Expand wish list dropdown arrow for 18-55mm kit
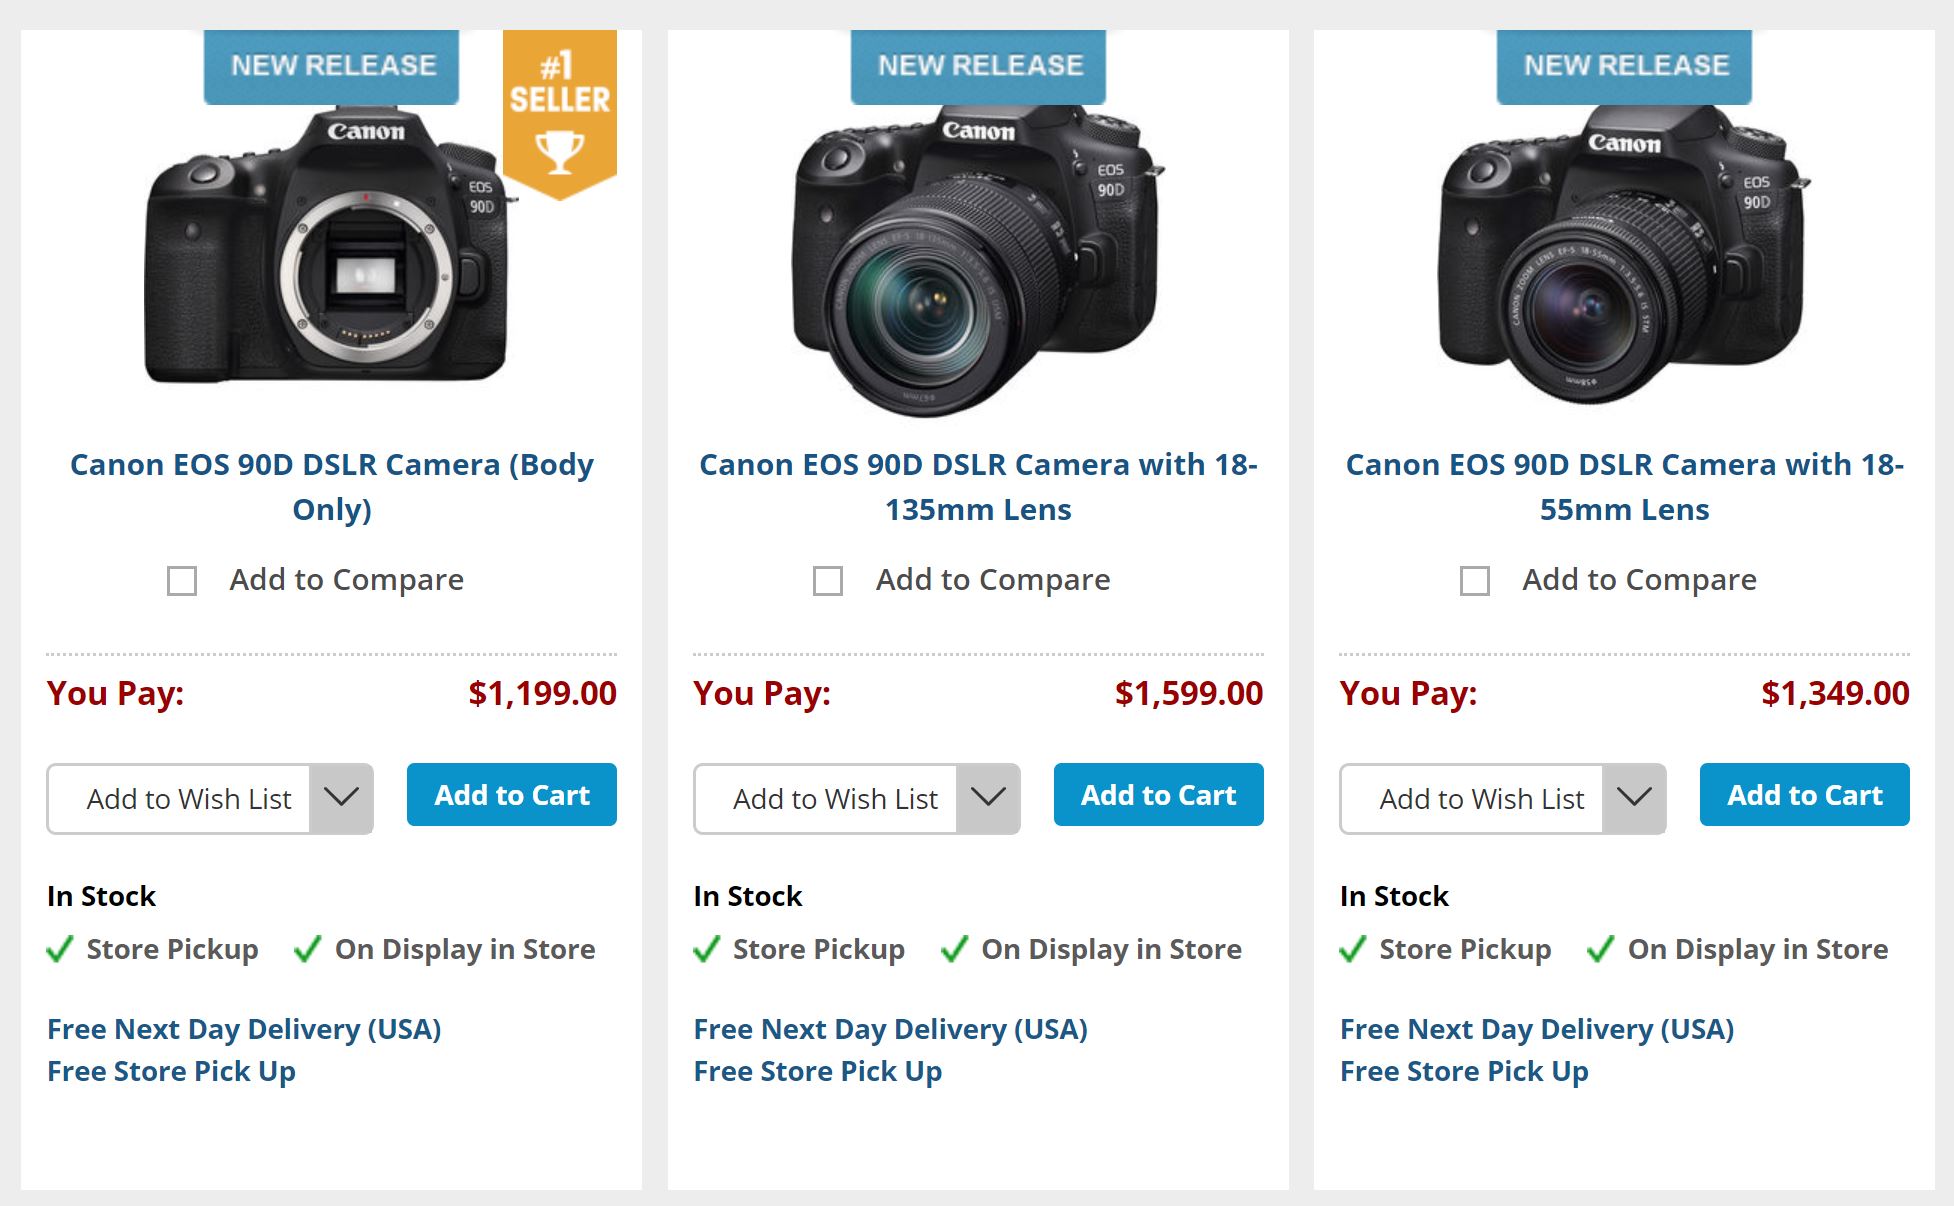This screenshot has height=1206, width=1954. click(x=1634, y=798)
